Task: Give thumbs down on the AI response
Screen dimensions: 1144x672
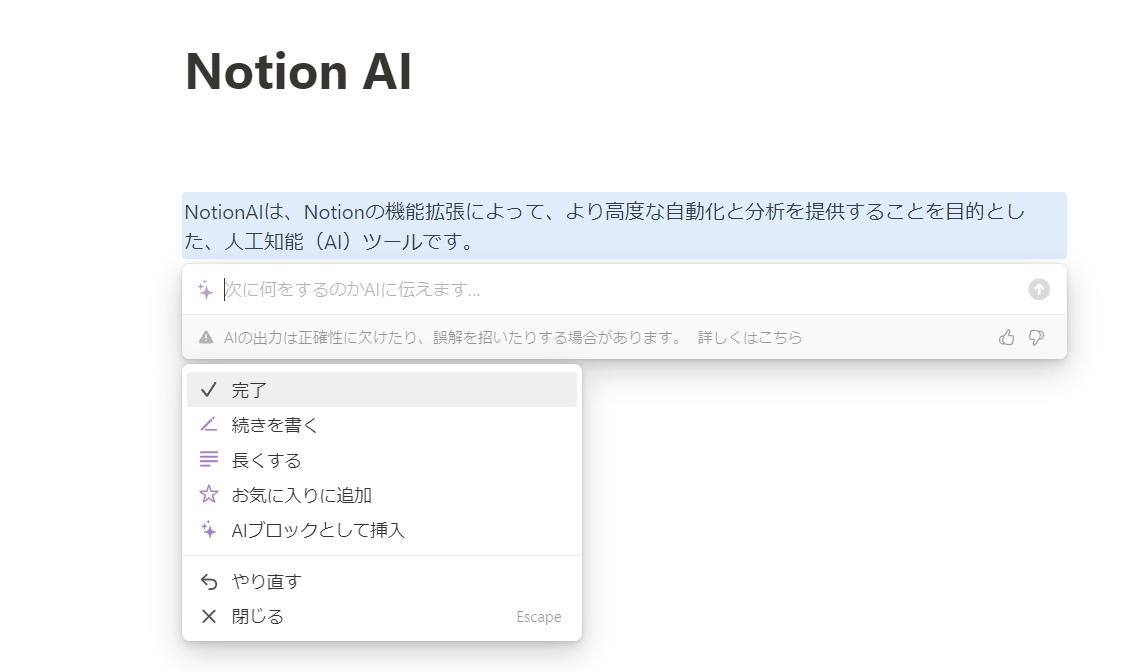Action: tap(1036, 337)
